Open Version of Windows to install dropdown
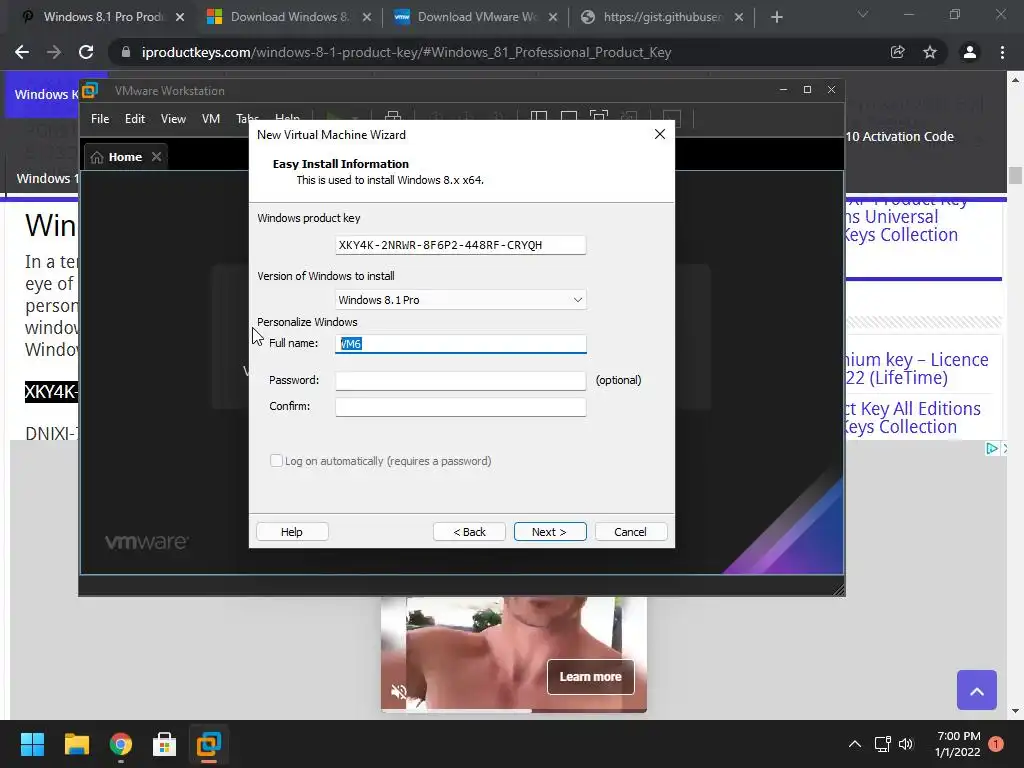1024x768 pixels. (460, 300)
